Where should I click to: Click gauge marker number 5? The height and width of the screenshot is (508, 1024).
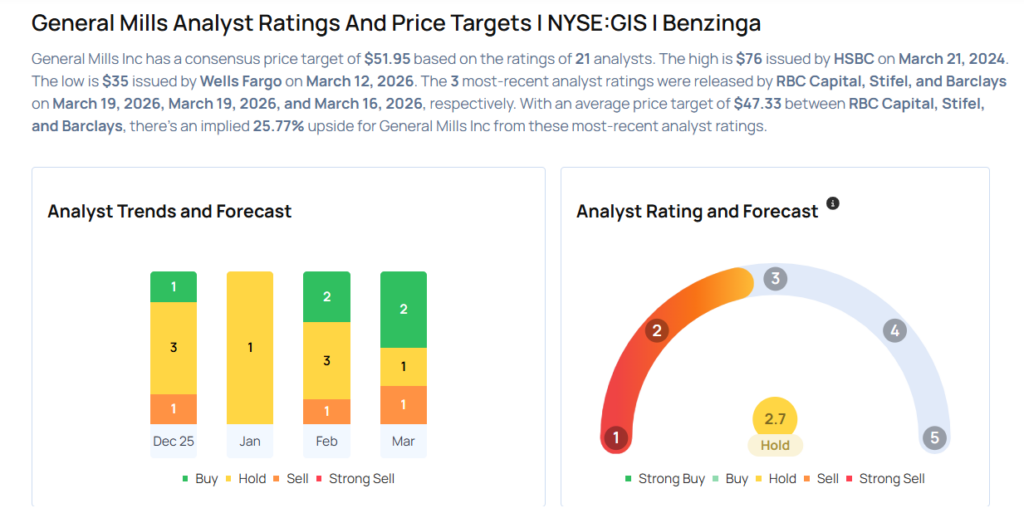[x=934, y=438]
